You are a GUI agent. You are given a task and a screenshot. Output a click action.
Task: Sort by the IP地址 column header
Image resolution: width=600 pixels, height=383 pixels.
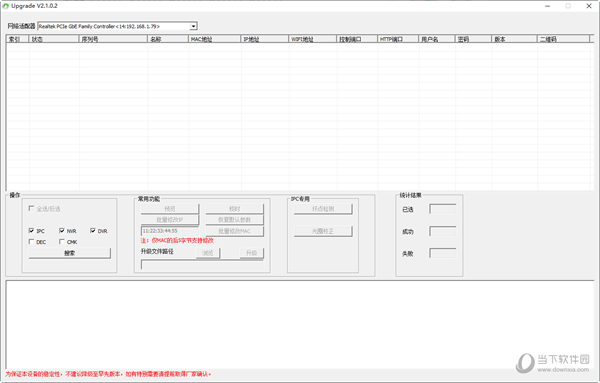(x=265, y=39)
